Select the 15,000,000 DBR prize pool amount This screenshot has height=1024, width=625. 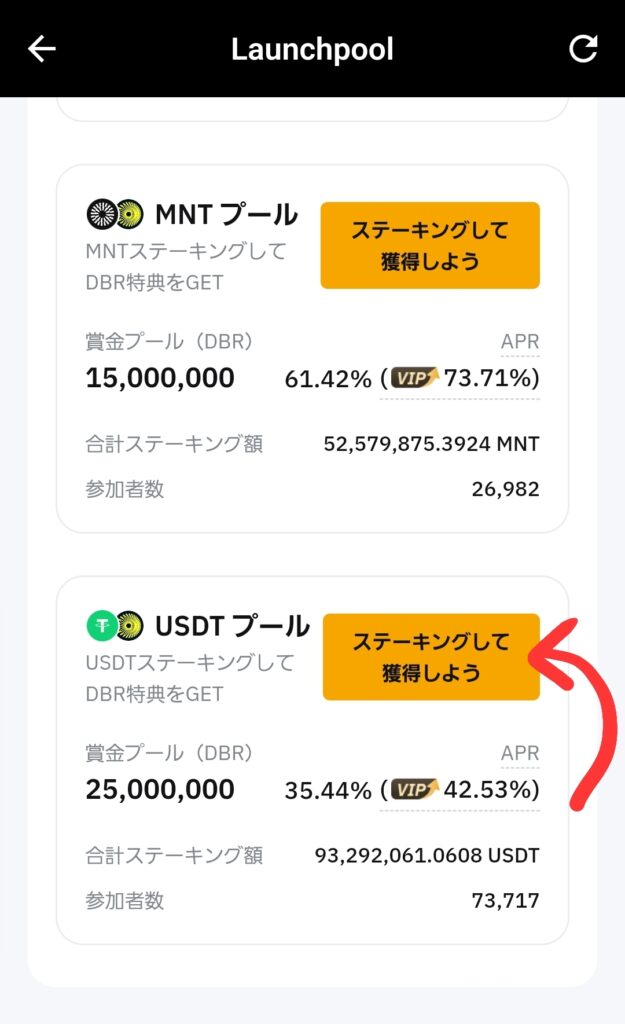point(160,378)
